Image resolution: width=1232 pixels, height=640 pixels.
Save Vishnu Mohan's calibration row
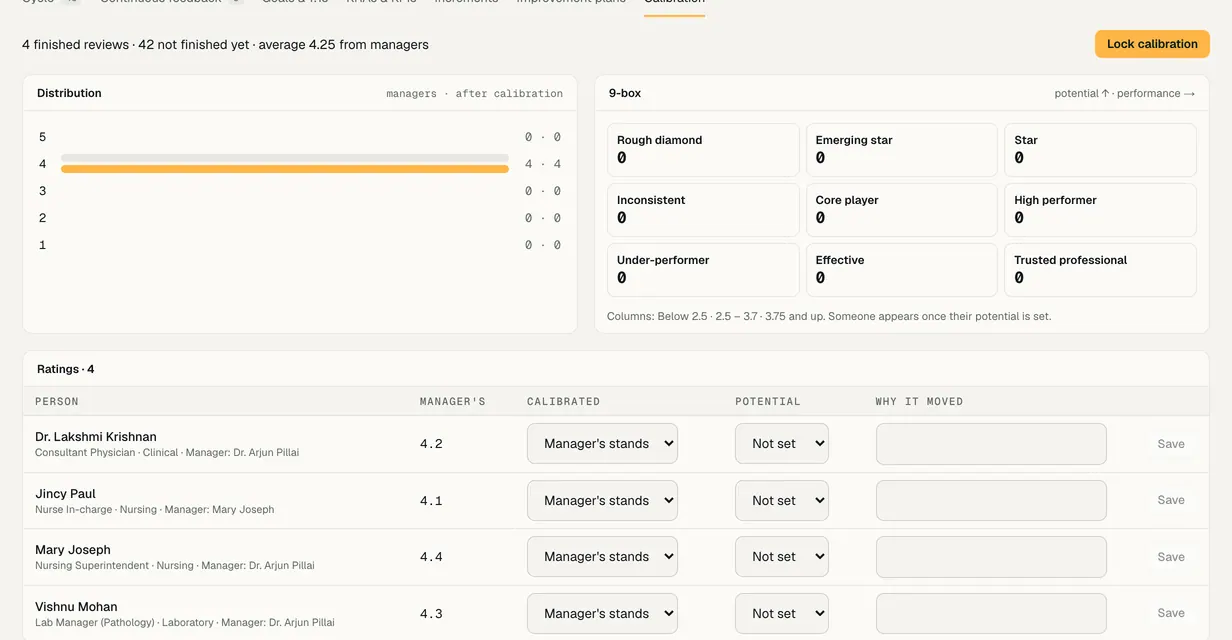1171,613
